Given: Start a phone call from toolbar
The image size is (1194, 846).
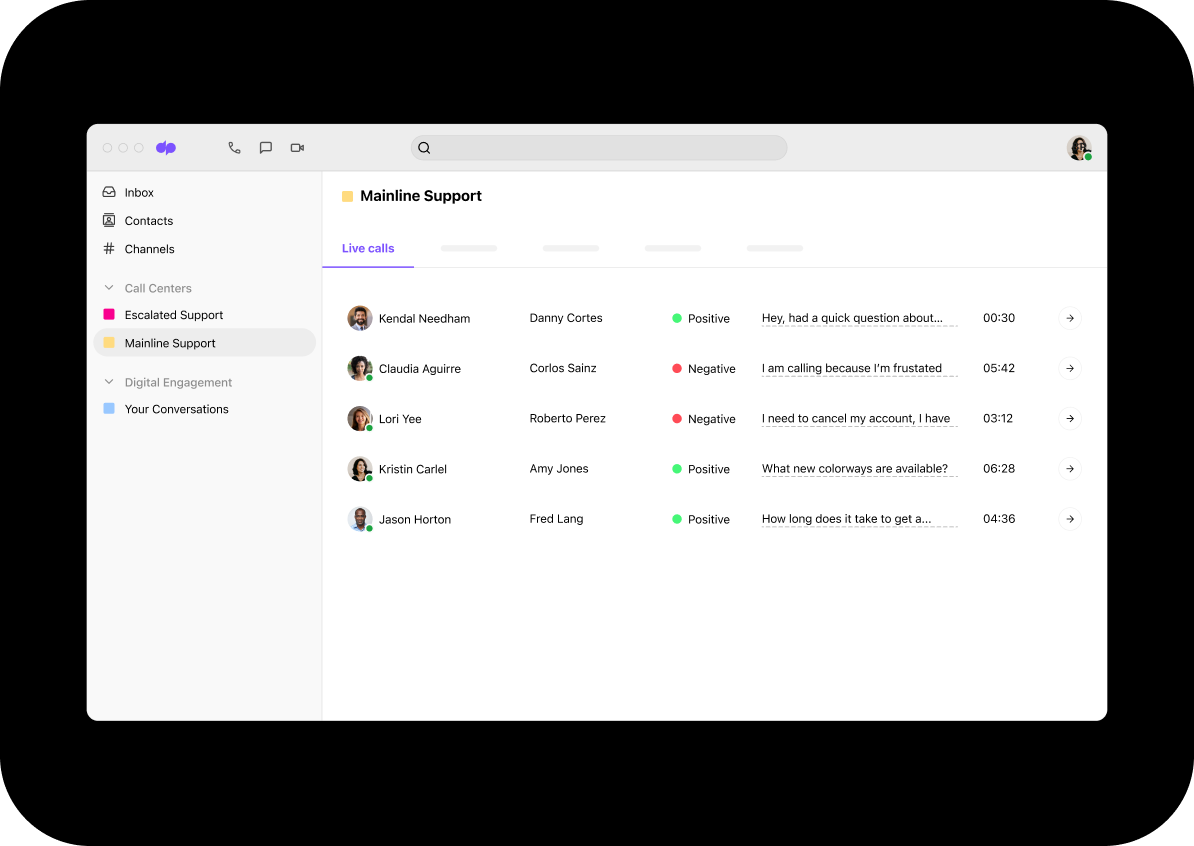Looking at the screenshot, I should point(235,148).
